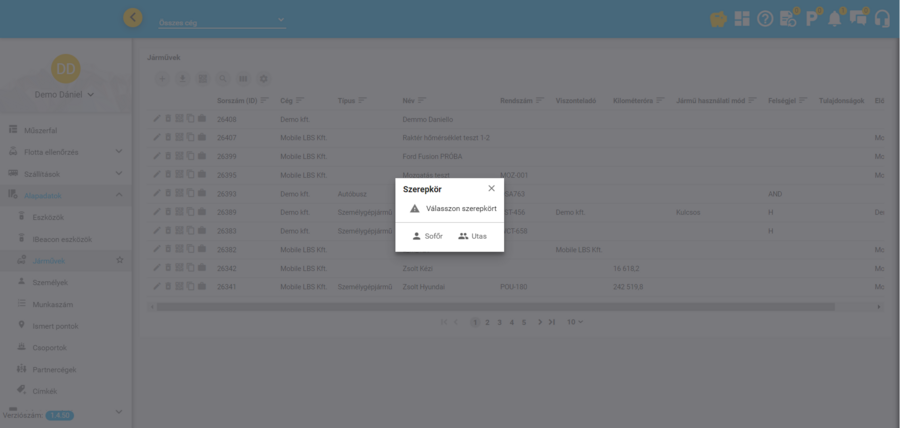
Task: Collapse the Alapadatok menu section
Action: [118, 195]
